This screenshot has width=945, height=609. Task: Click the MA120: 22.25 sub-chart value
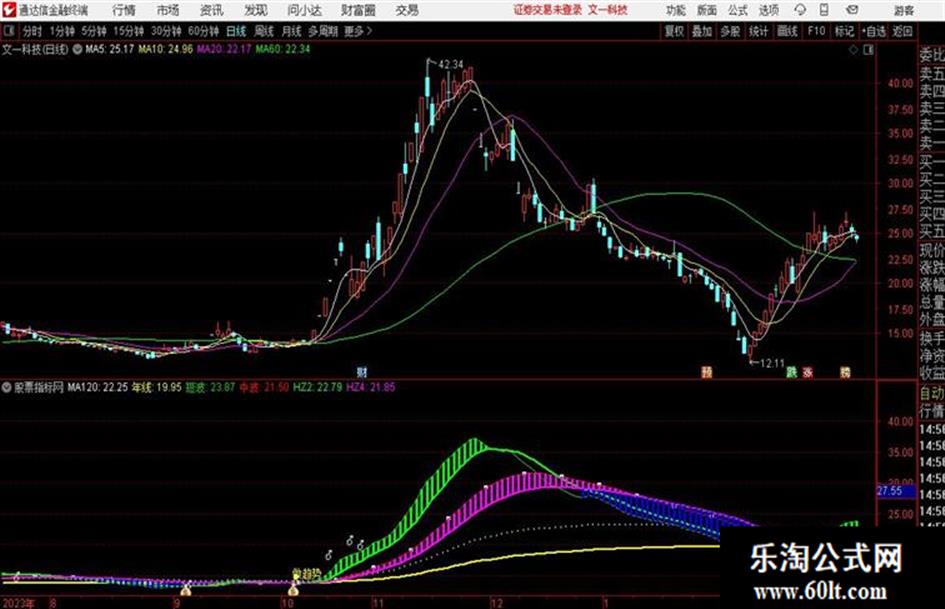click(x=98, y=387)
